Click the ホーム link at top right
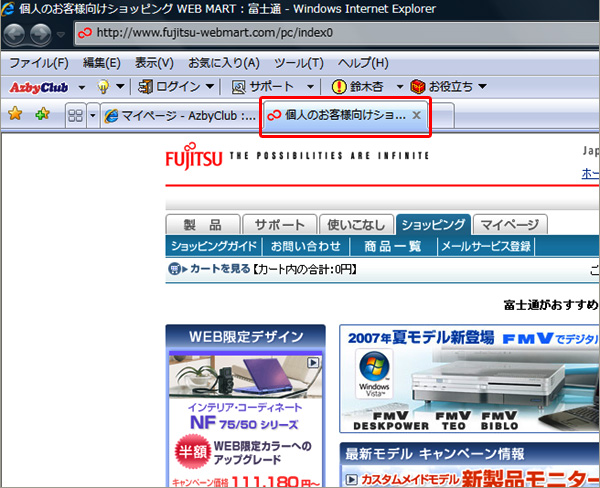This screenshot has height=488, width=600. tap(590, 174)
